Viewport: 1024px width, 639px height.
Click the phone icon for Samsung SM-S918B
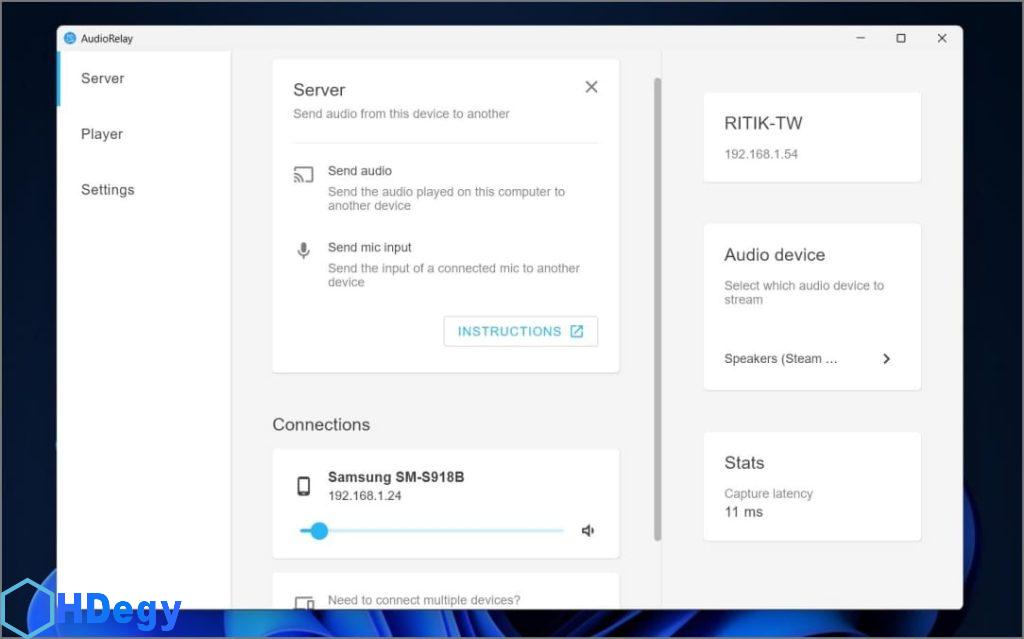[x=303, y=486]
